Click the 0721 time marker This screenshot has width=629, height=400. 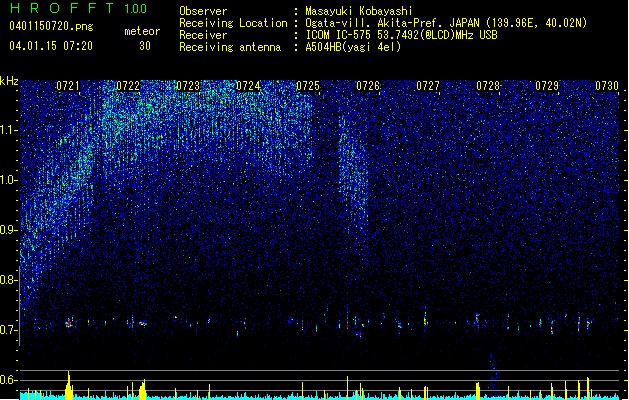pos(68,86)
